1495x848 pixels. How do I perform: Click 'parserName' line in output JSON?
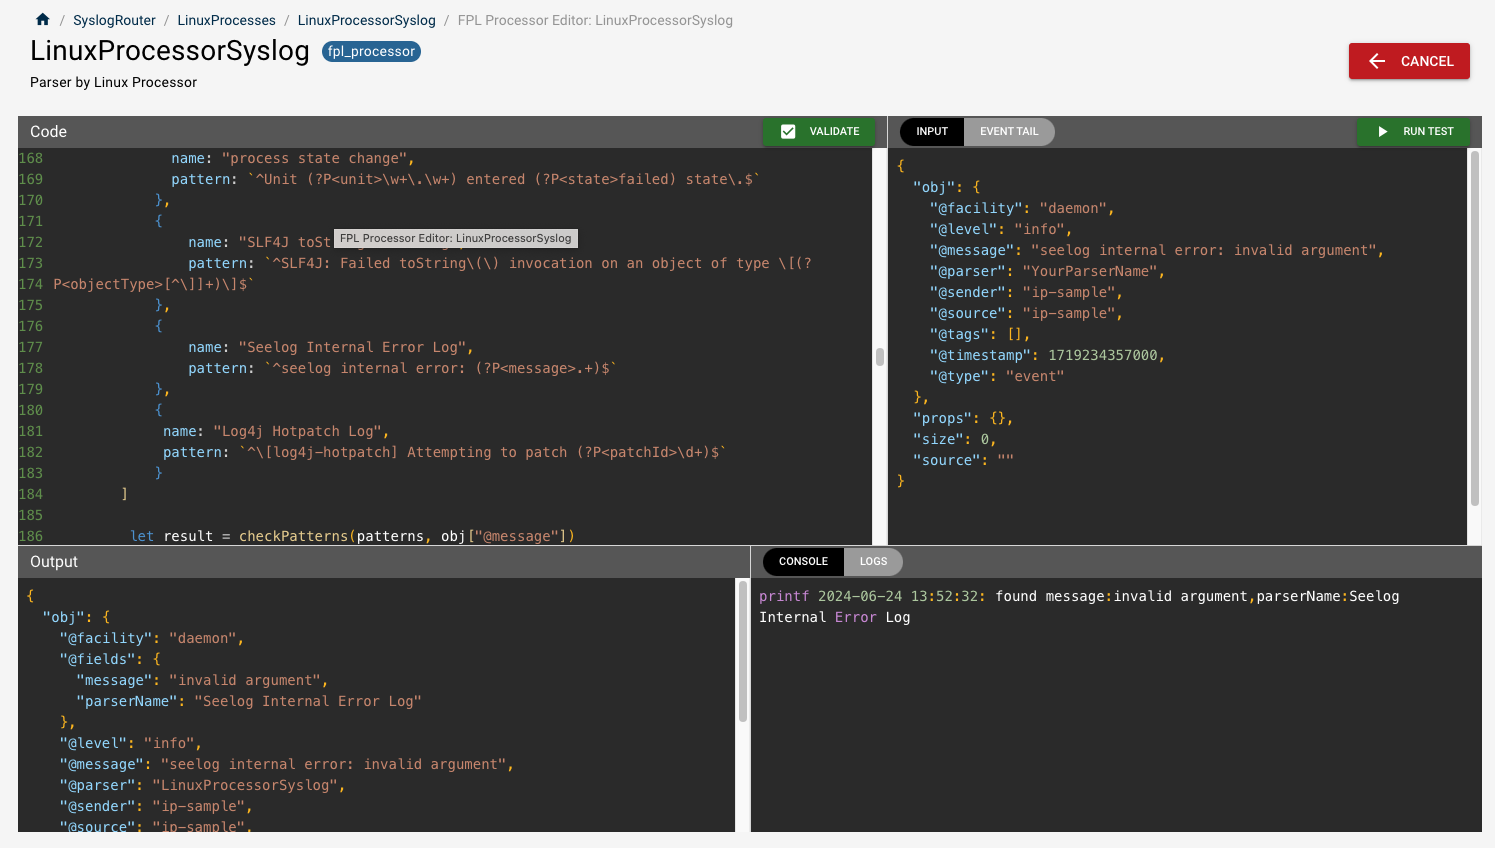point(249,701)
